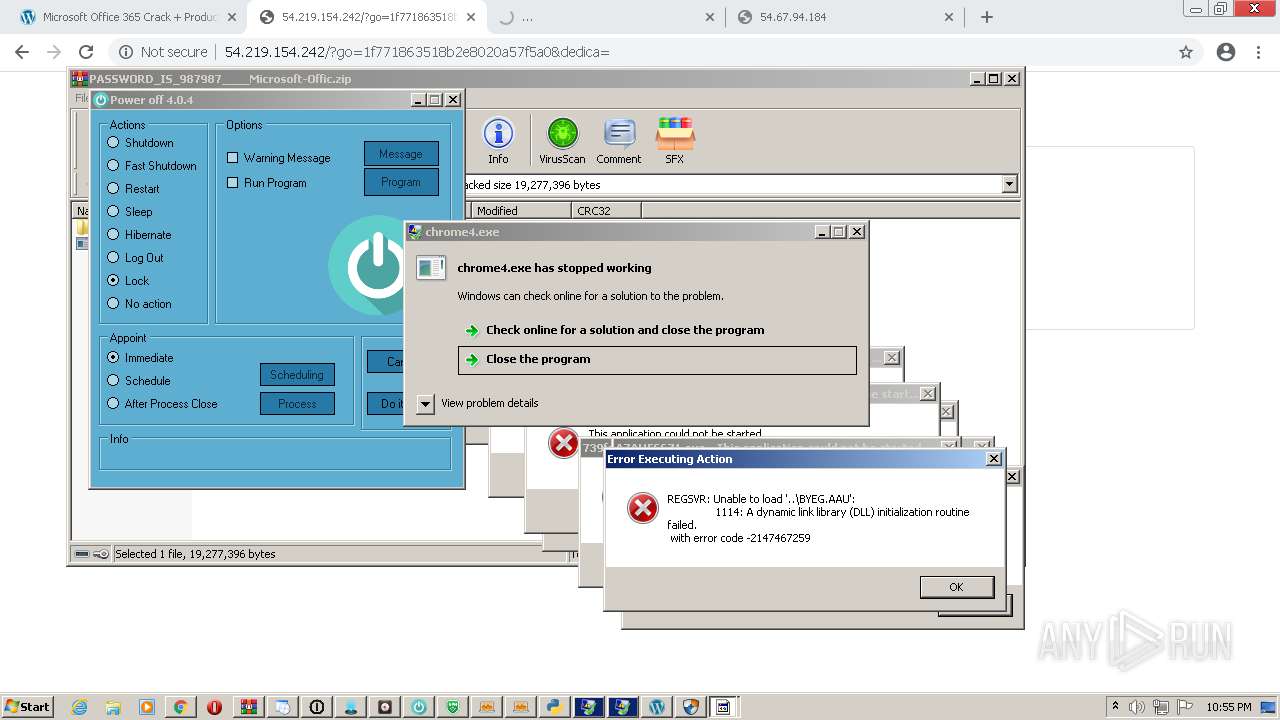Click WinRAR icon in taskbar
The image size is (1280, 720).
[x=248, y=707]
